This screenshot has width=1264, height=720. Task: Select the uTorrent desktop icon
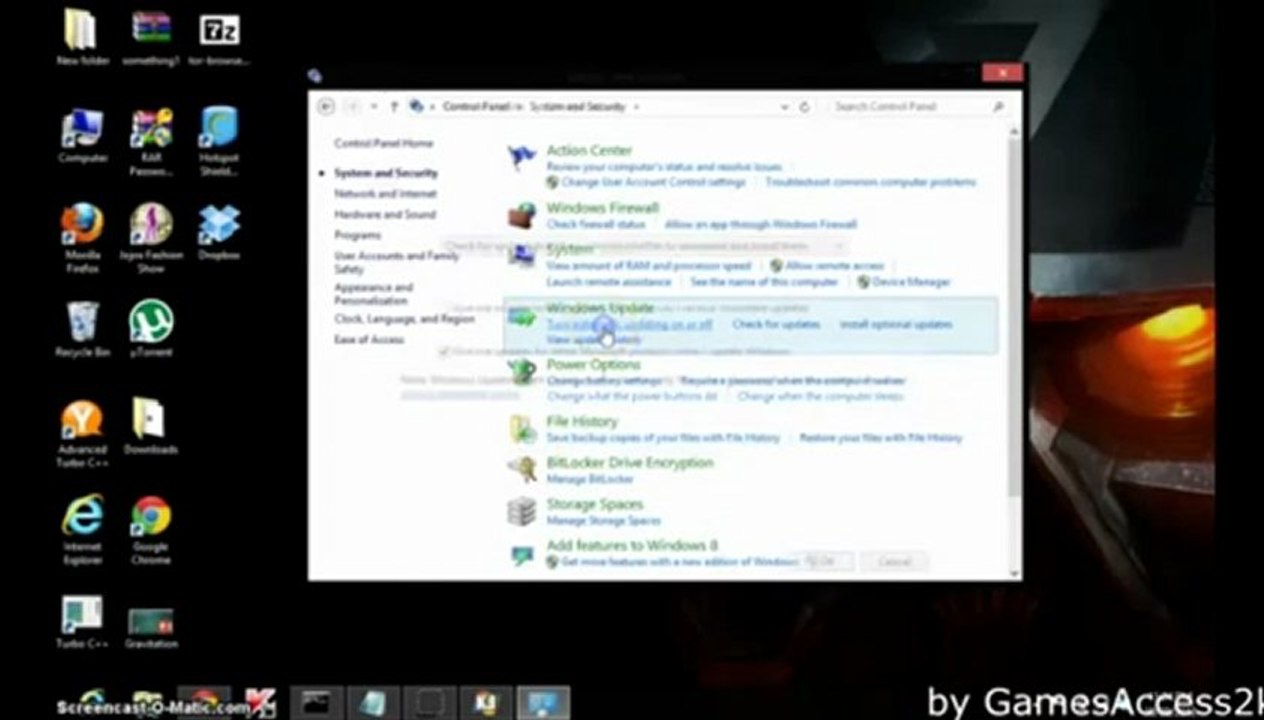pos(151,329)
